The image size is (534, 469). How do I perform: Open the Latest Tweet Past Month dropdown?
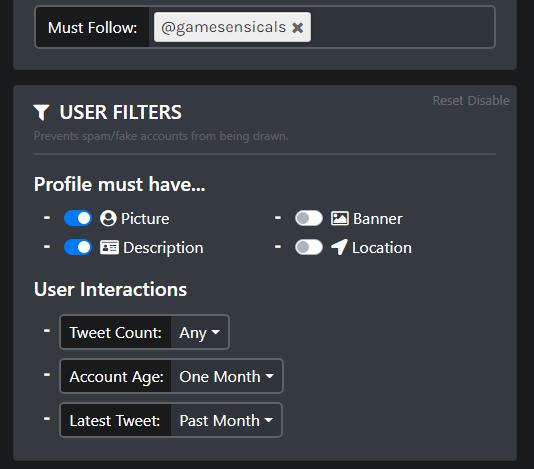pyautogui.click(x=226, y=420)
